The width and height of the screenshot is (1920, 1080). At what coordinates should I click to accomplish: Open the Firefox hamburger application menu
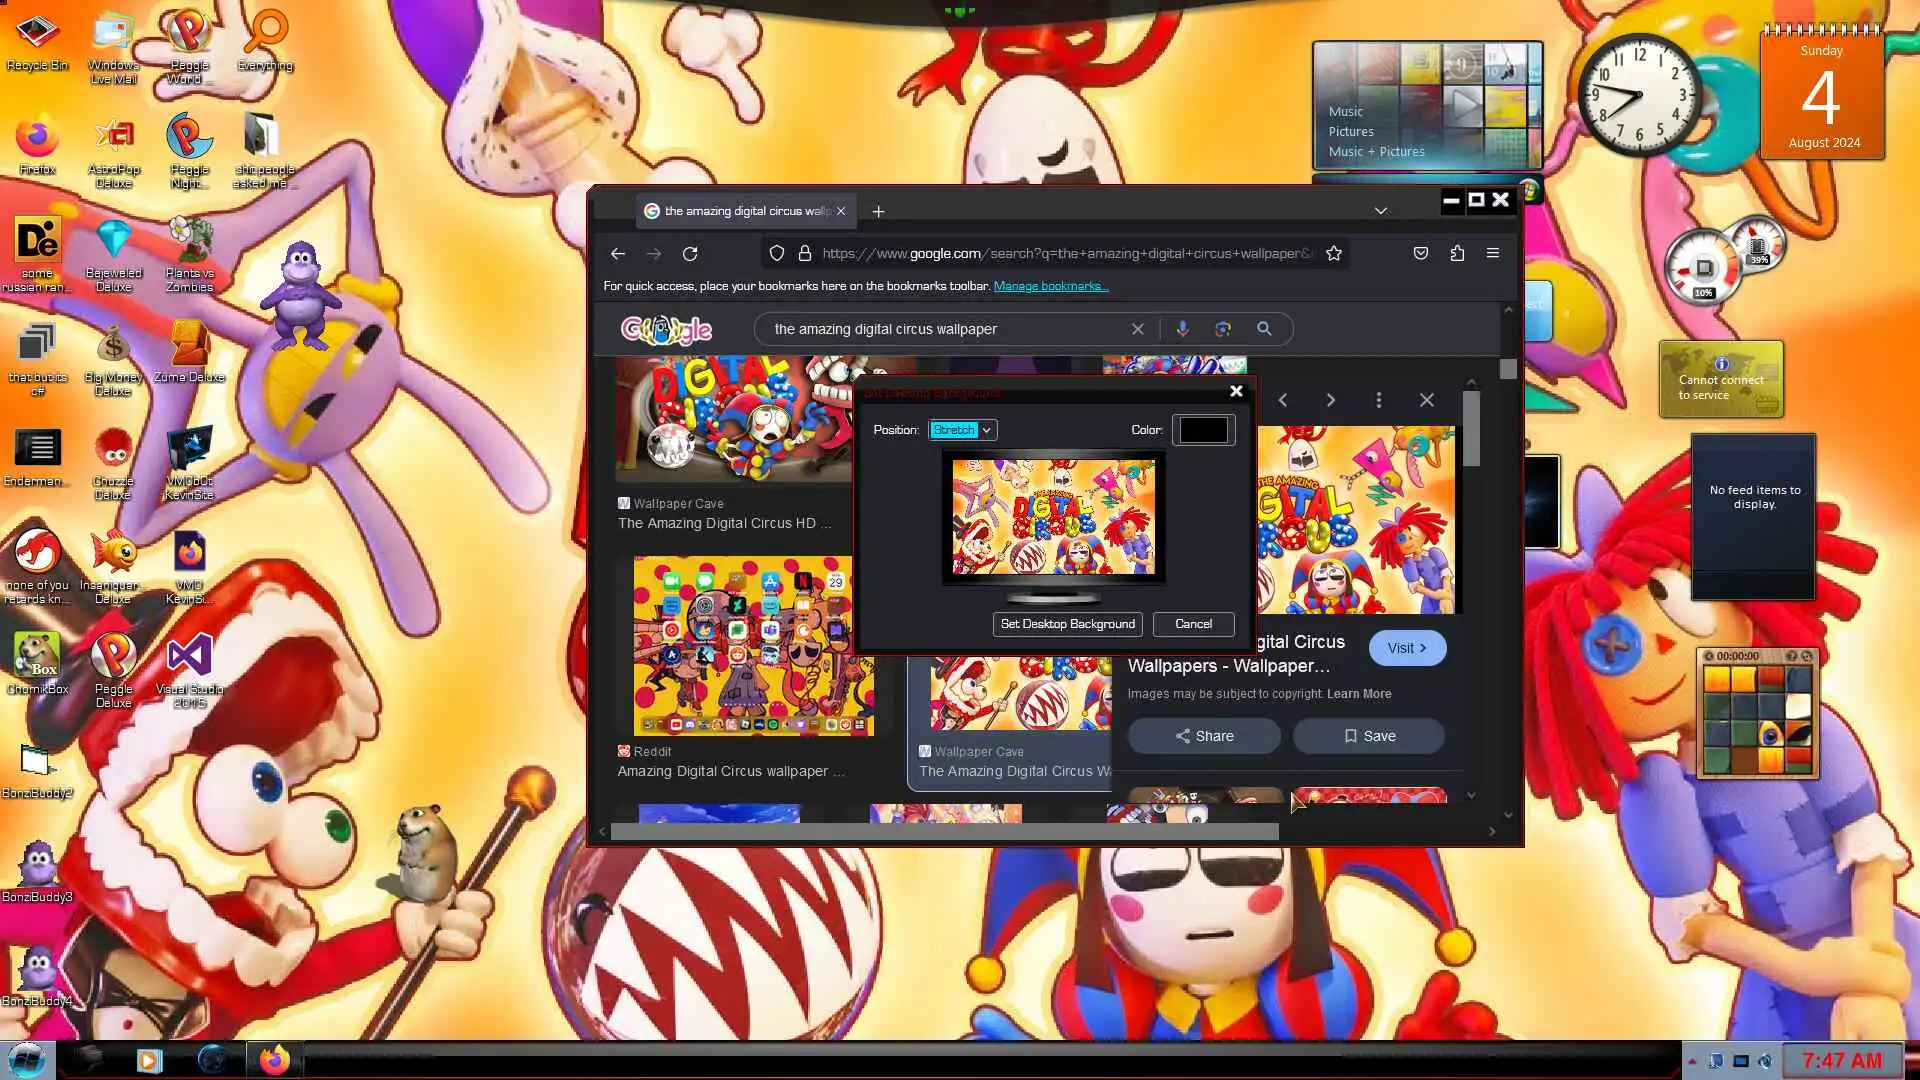1493,254
